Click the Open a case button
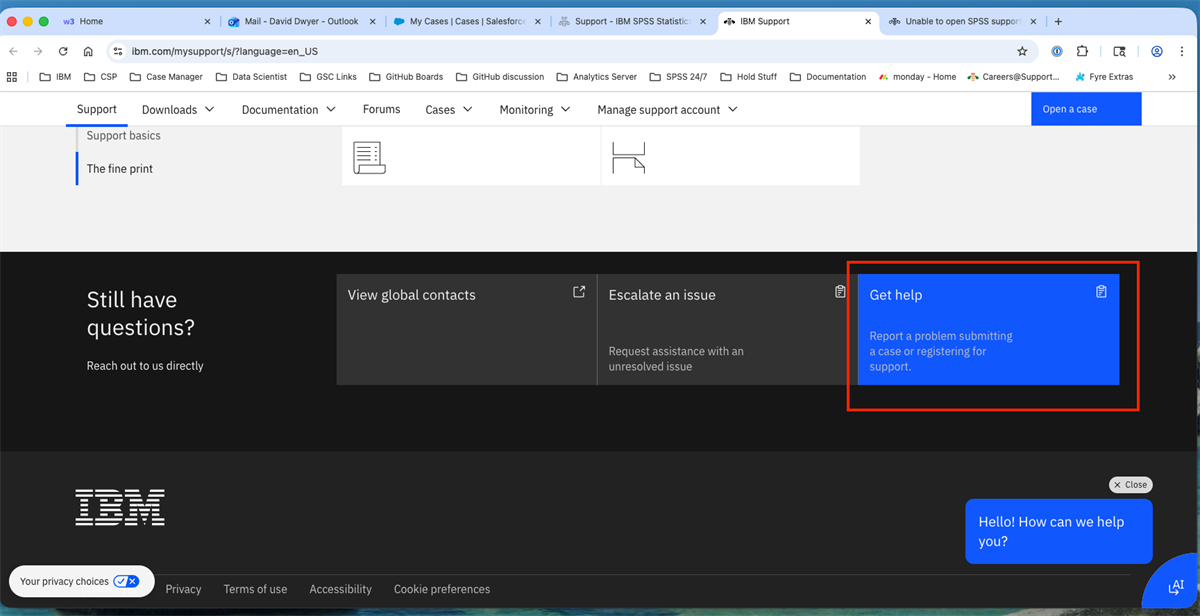 [1085, 109]
